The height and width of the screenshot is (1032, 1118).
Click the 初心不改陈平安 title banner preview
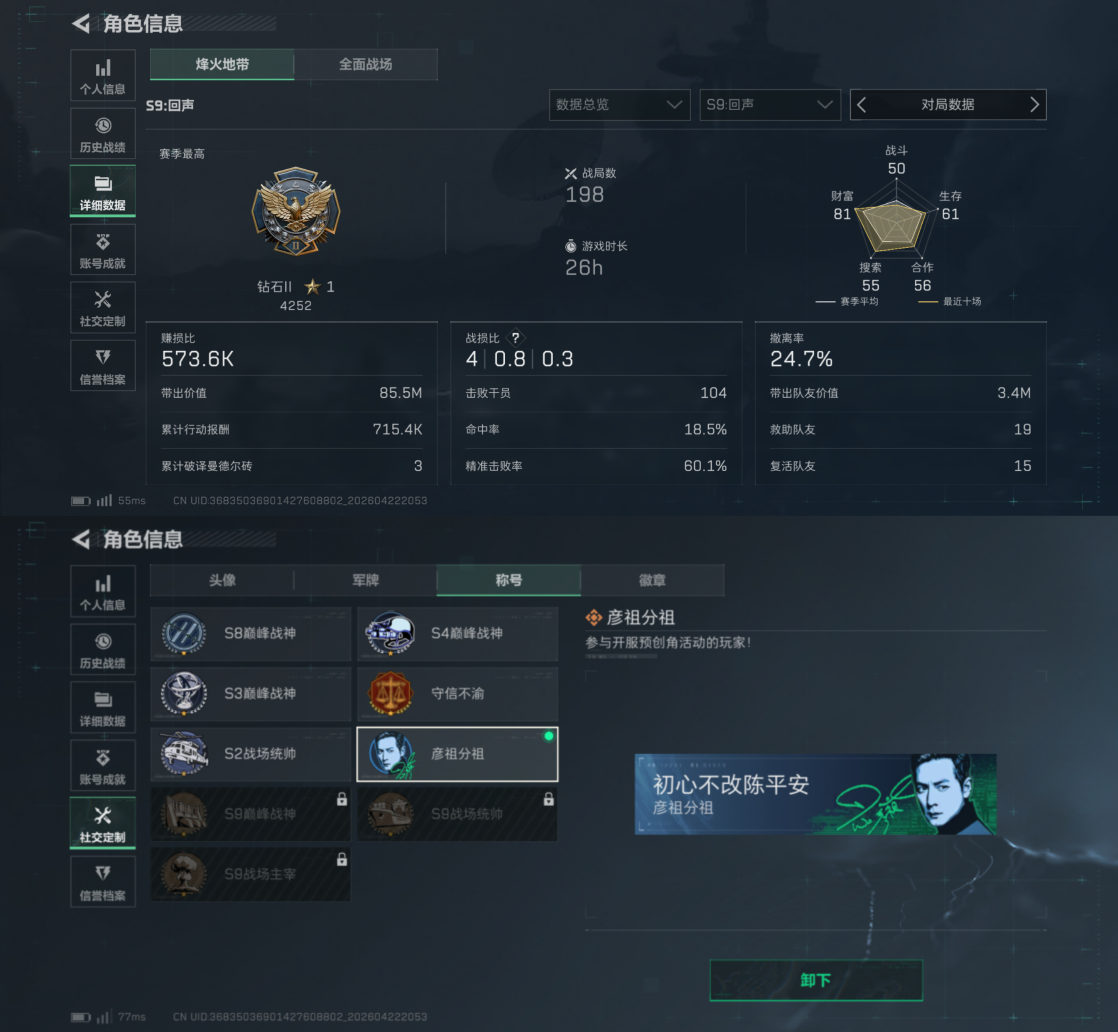(816, 795)
